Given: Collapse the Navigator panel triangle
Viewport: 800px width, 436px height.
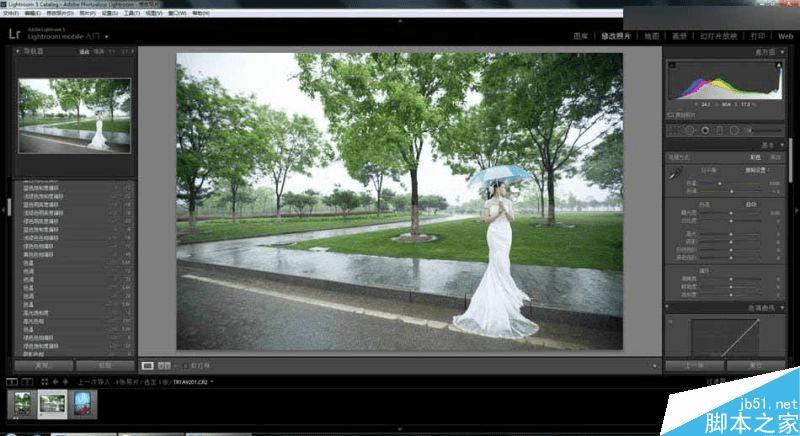Looking at the screenshot, I should 18,52.
